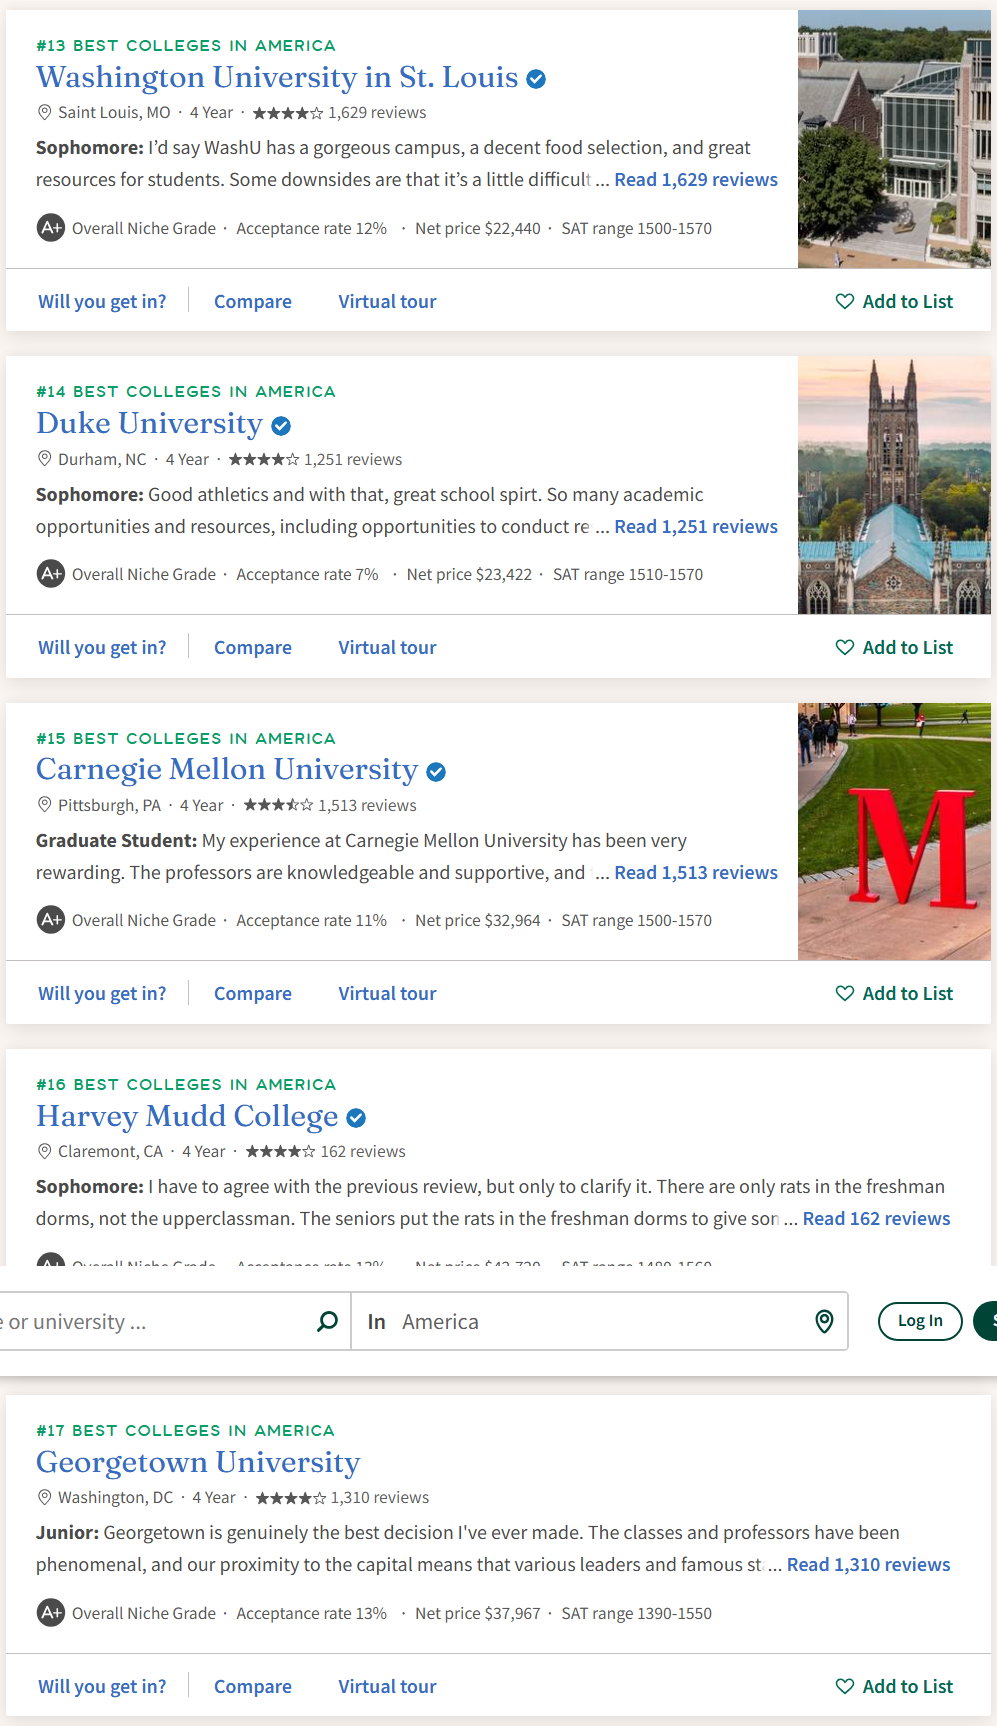Open Washington University campus photo
This screenshot has height=1726, width=997.
pyautogui.click(x=894, y=139)
